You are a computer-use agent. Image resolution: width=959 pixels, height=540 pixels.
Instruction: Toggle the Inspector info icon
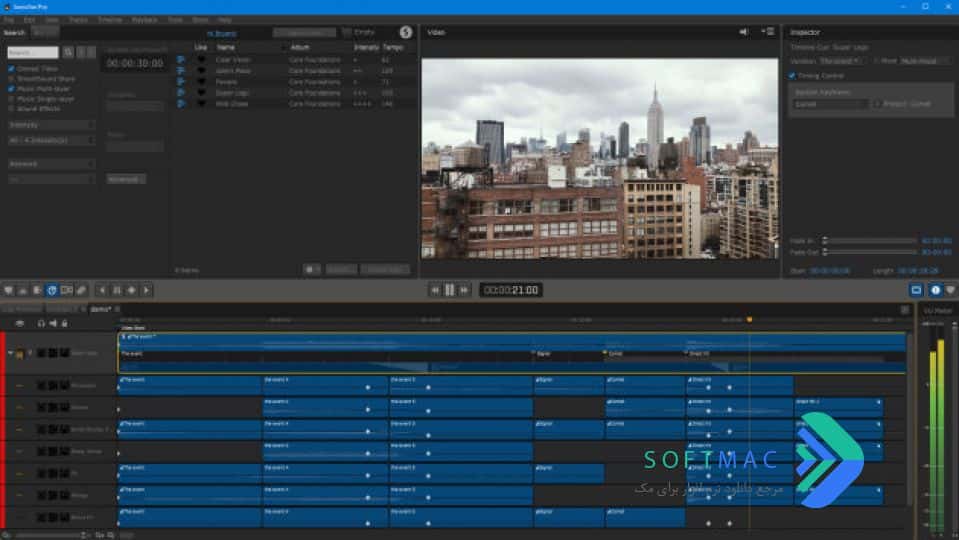pos(935,290)
